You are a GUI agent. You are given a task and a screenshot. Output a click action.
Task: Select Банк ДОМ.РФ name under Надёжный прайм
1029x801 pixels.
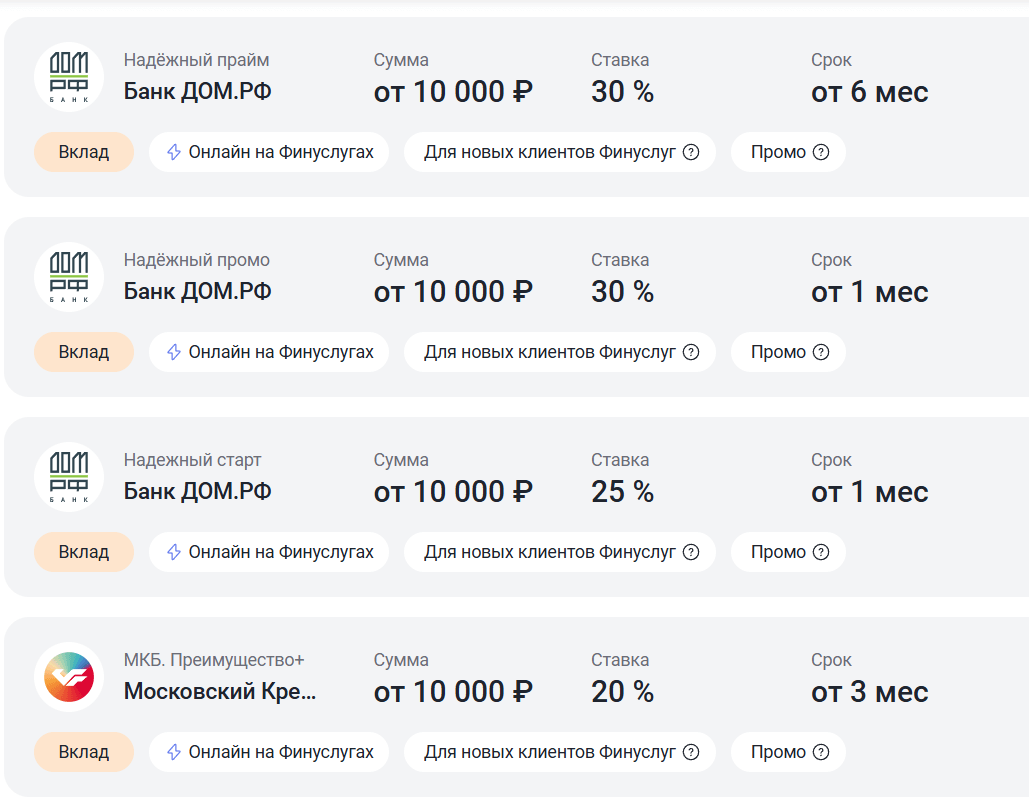pyautogui.click(x=198, y=91)
